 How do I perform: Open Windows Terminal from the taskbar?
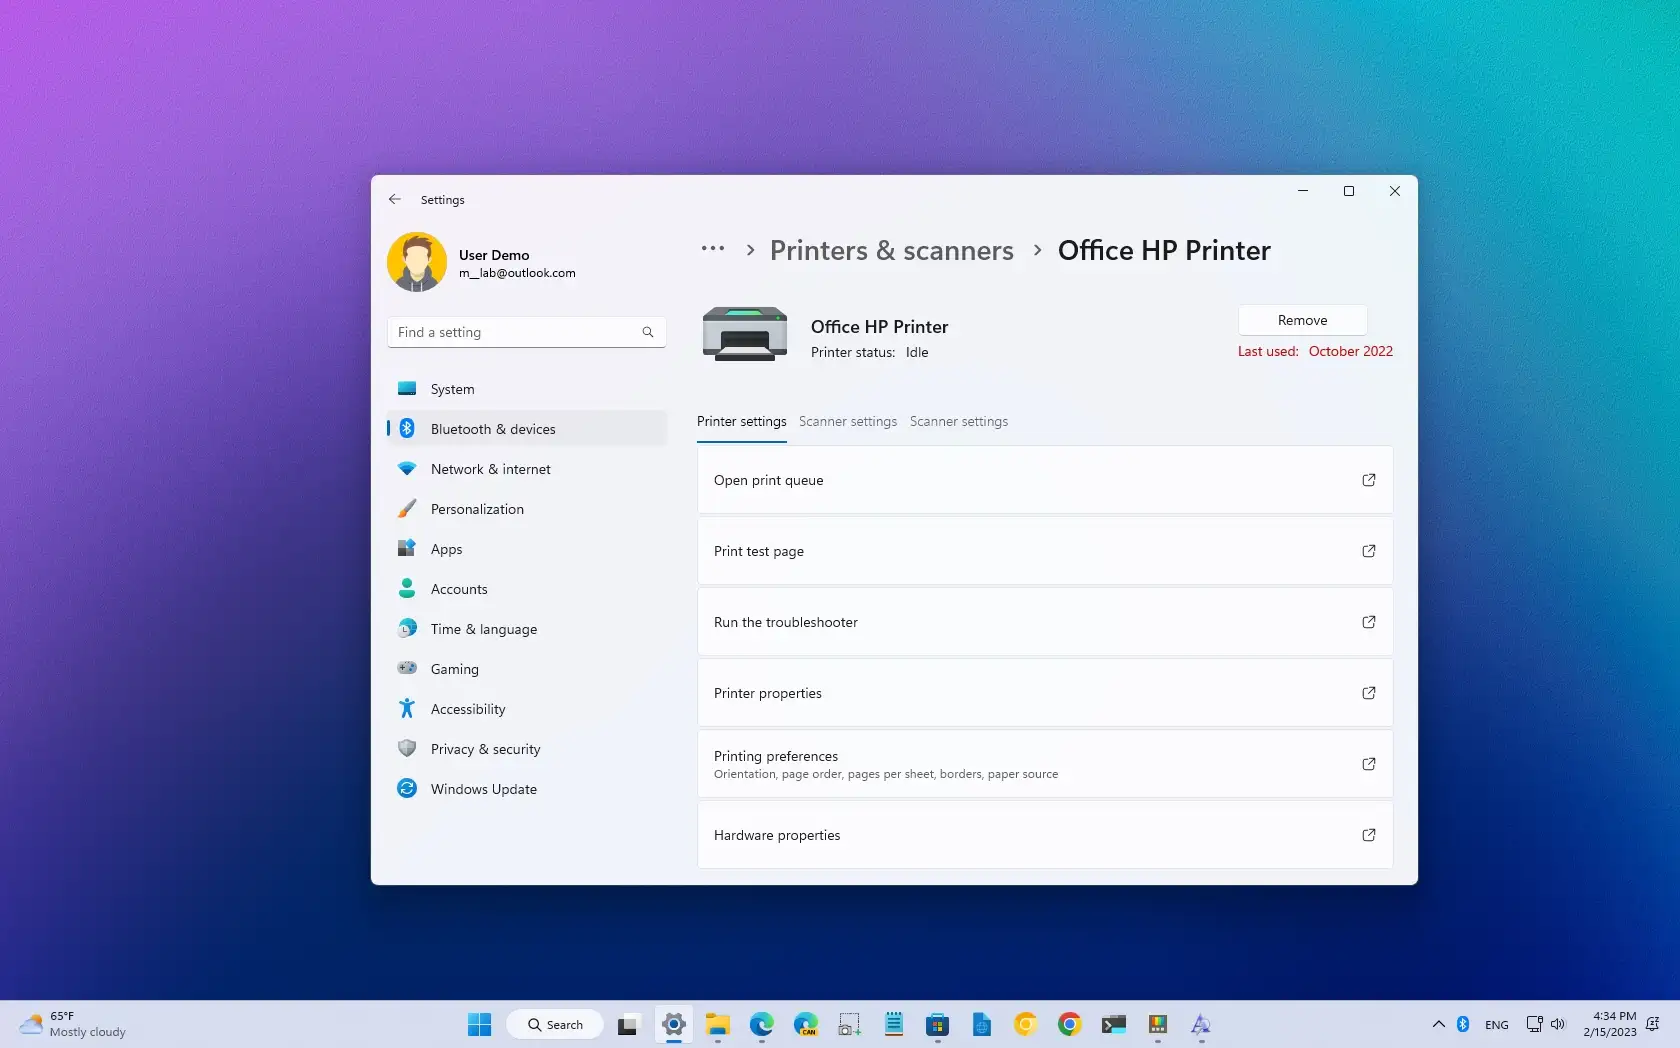(x=1113, y=1025)
